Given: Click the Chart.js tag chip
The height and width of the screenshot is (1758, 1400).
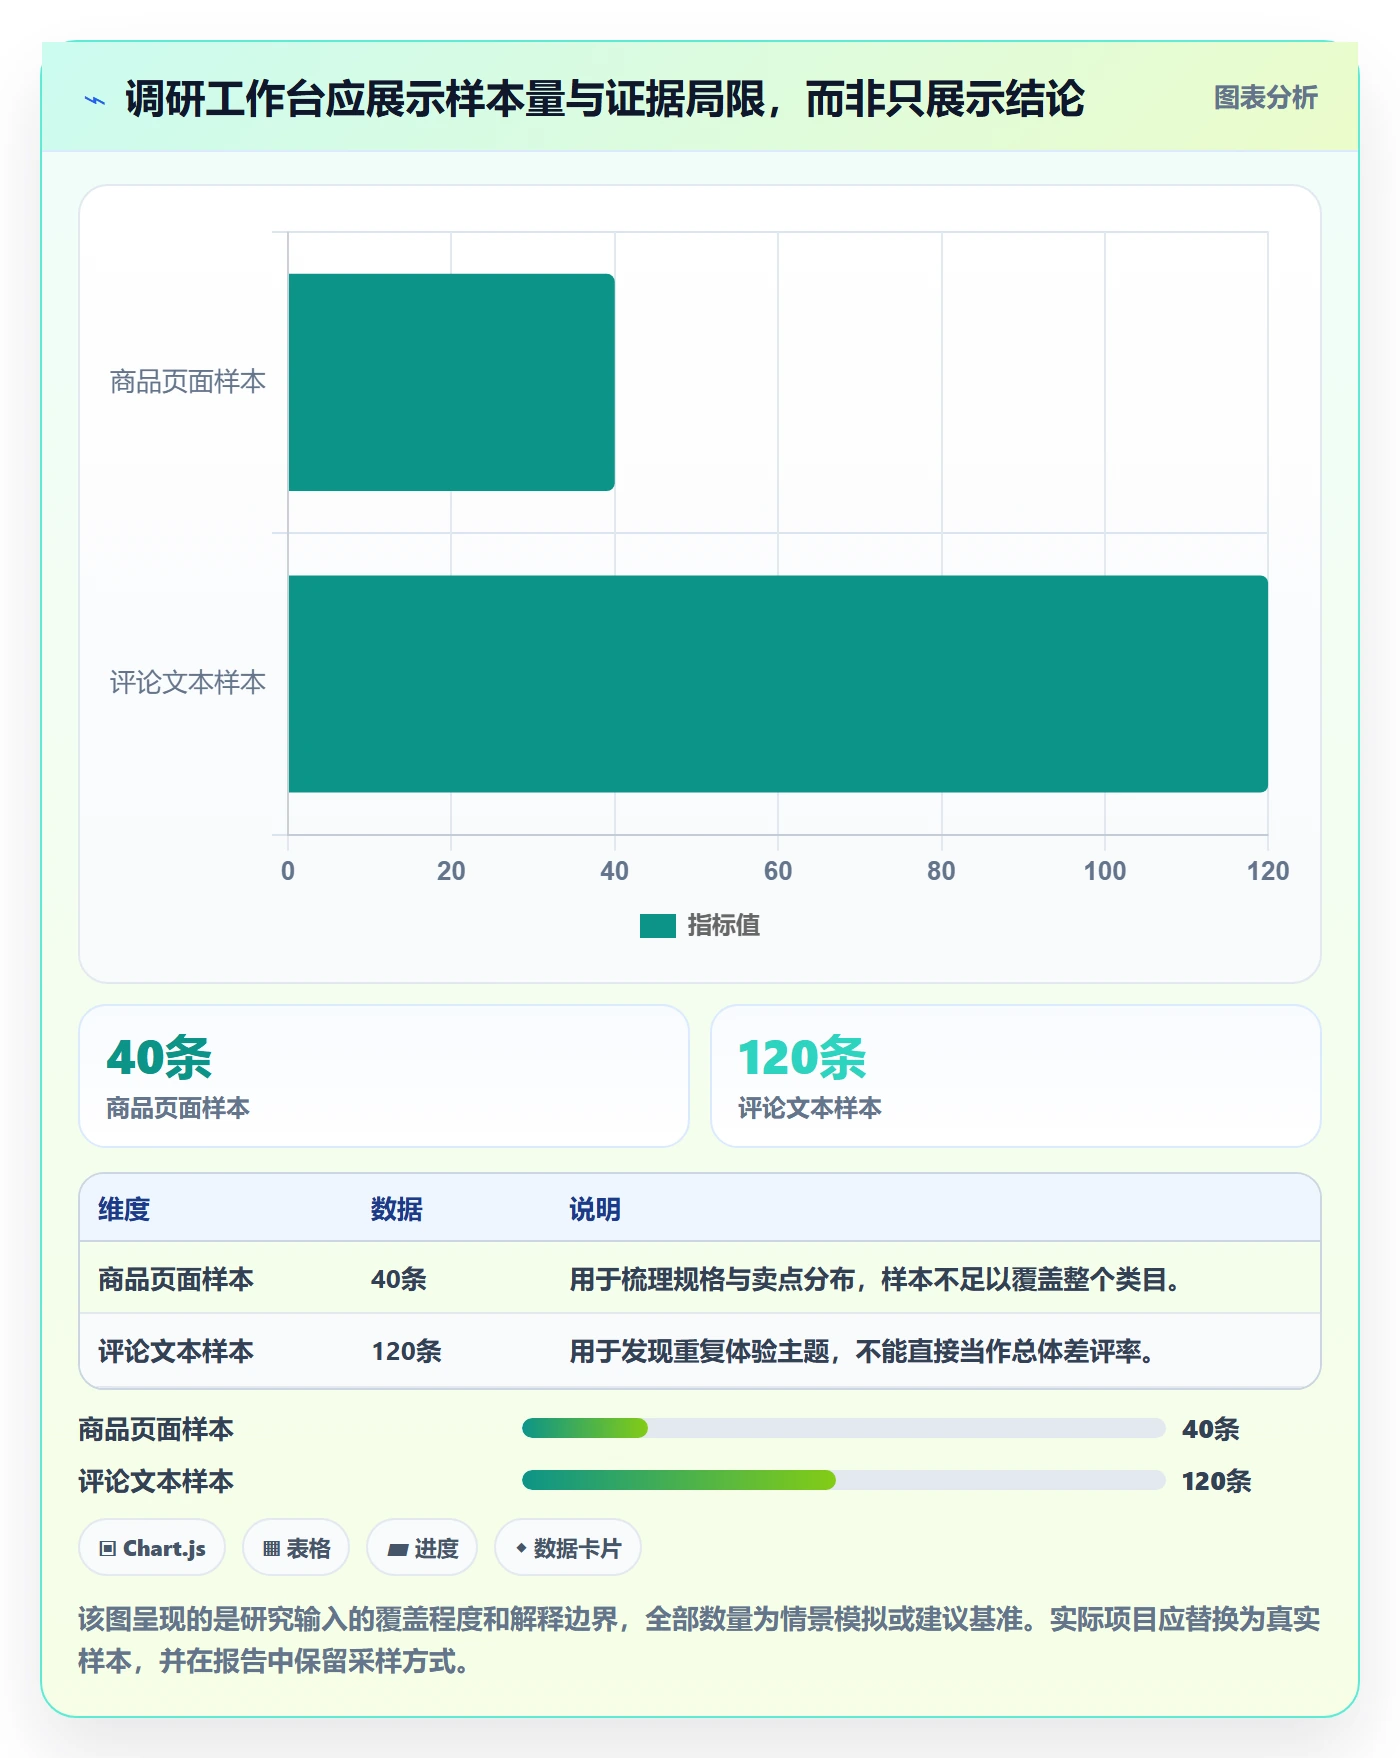Looking at the screenshot, I should point(152,1548).
